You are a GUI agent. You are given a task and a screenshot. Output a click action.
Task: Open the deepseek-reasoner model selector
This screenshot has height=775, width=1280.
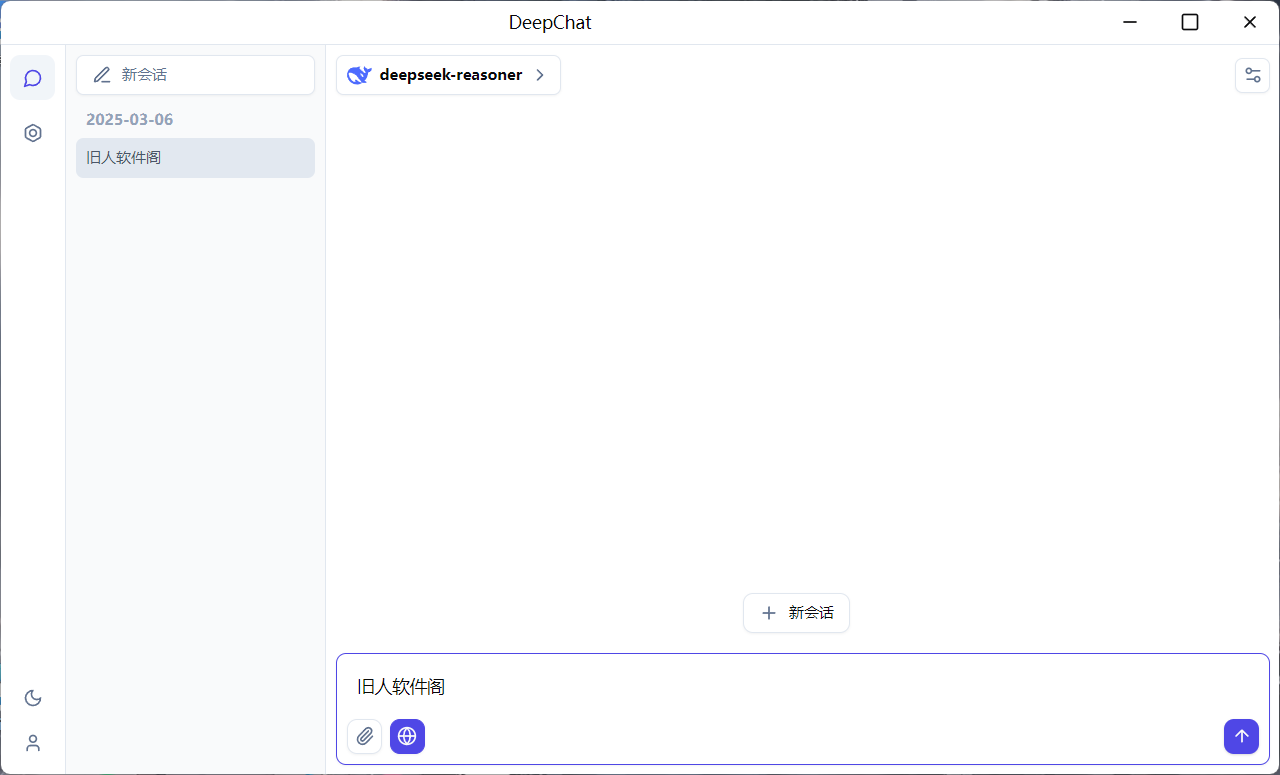coord(448,75)
